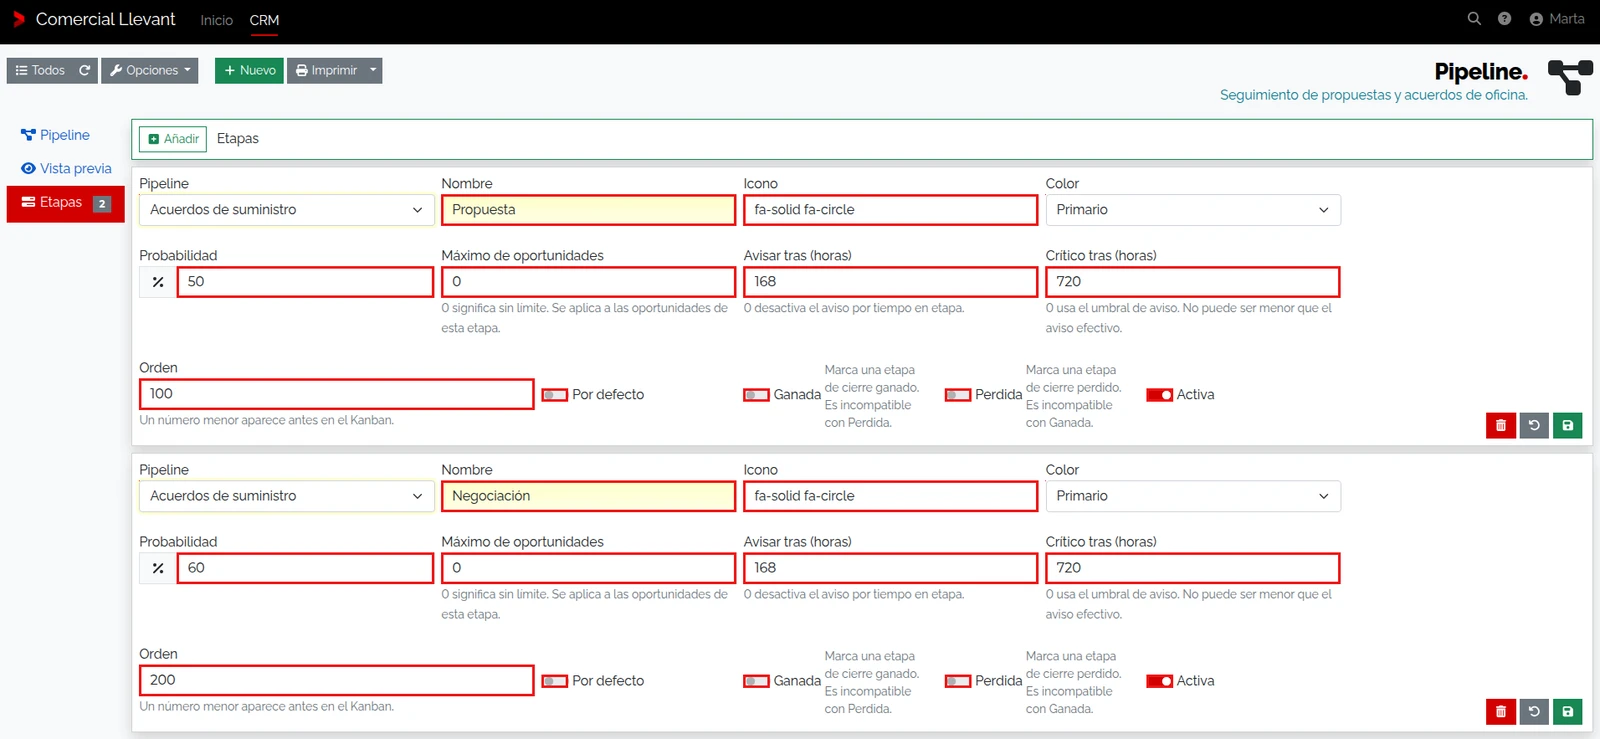Click the Probabilidad field showing 60
Screen dimensions: 1600x739
coord(305,568)
